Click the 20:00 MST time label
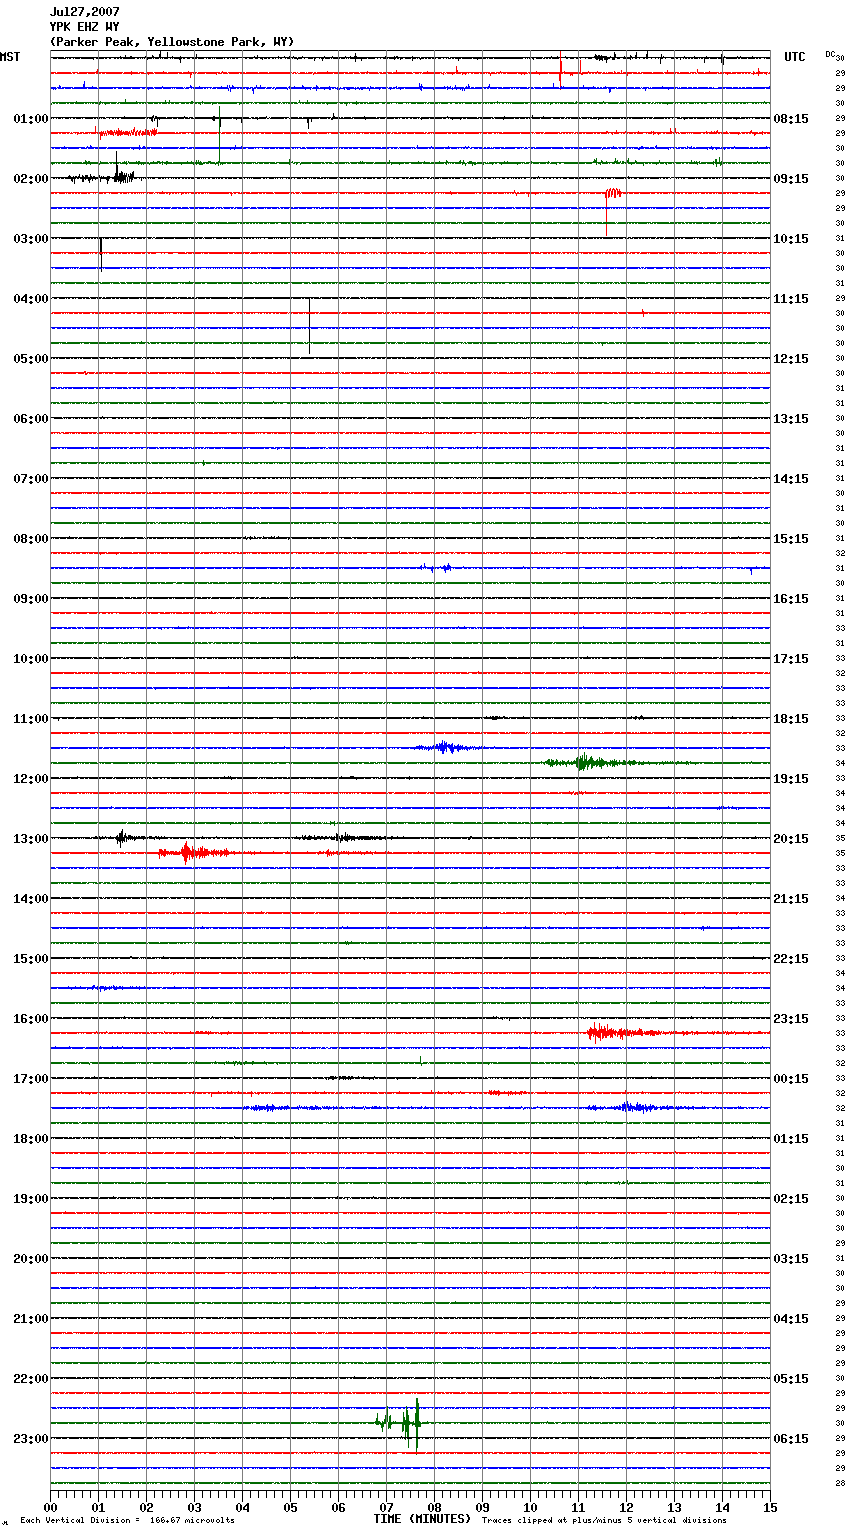The image size is (850, 1534). tap(31, 1259)
